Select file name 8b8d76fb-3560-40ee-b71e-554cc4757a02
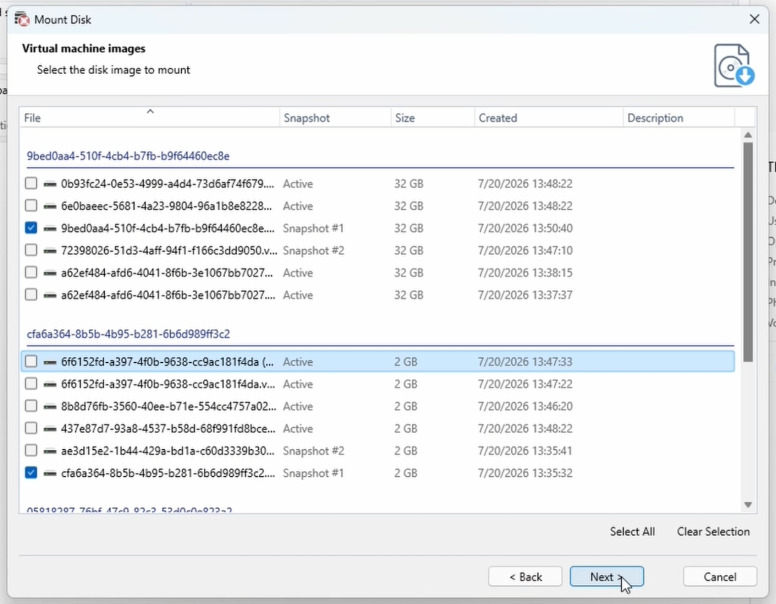 point(168,407)
